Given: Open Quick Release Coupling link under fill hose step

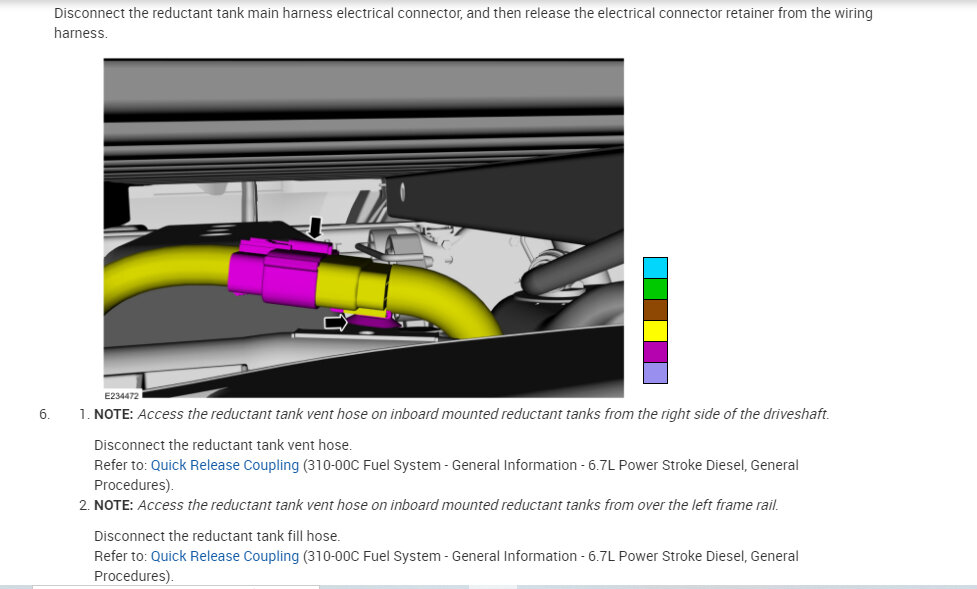Looking at the screenshot, I should [224, 556].
